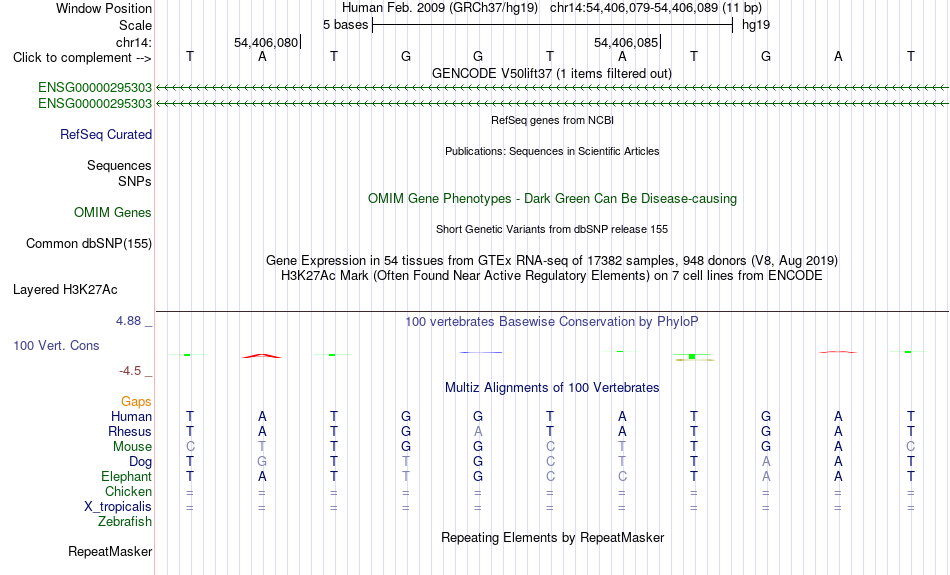Click GTEx Gene Expression track title
This screenshot has width=950, height=575.
[x=552, y=261]
